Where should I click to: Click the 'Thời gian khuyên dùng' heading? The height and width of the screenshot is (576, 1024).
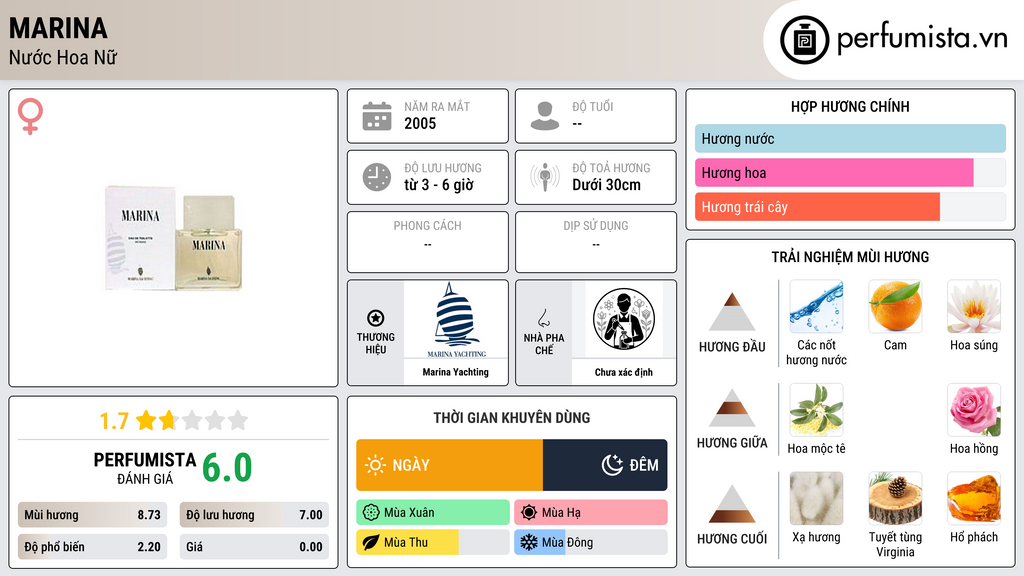pos(511,417)
